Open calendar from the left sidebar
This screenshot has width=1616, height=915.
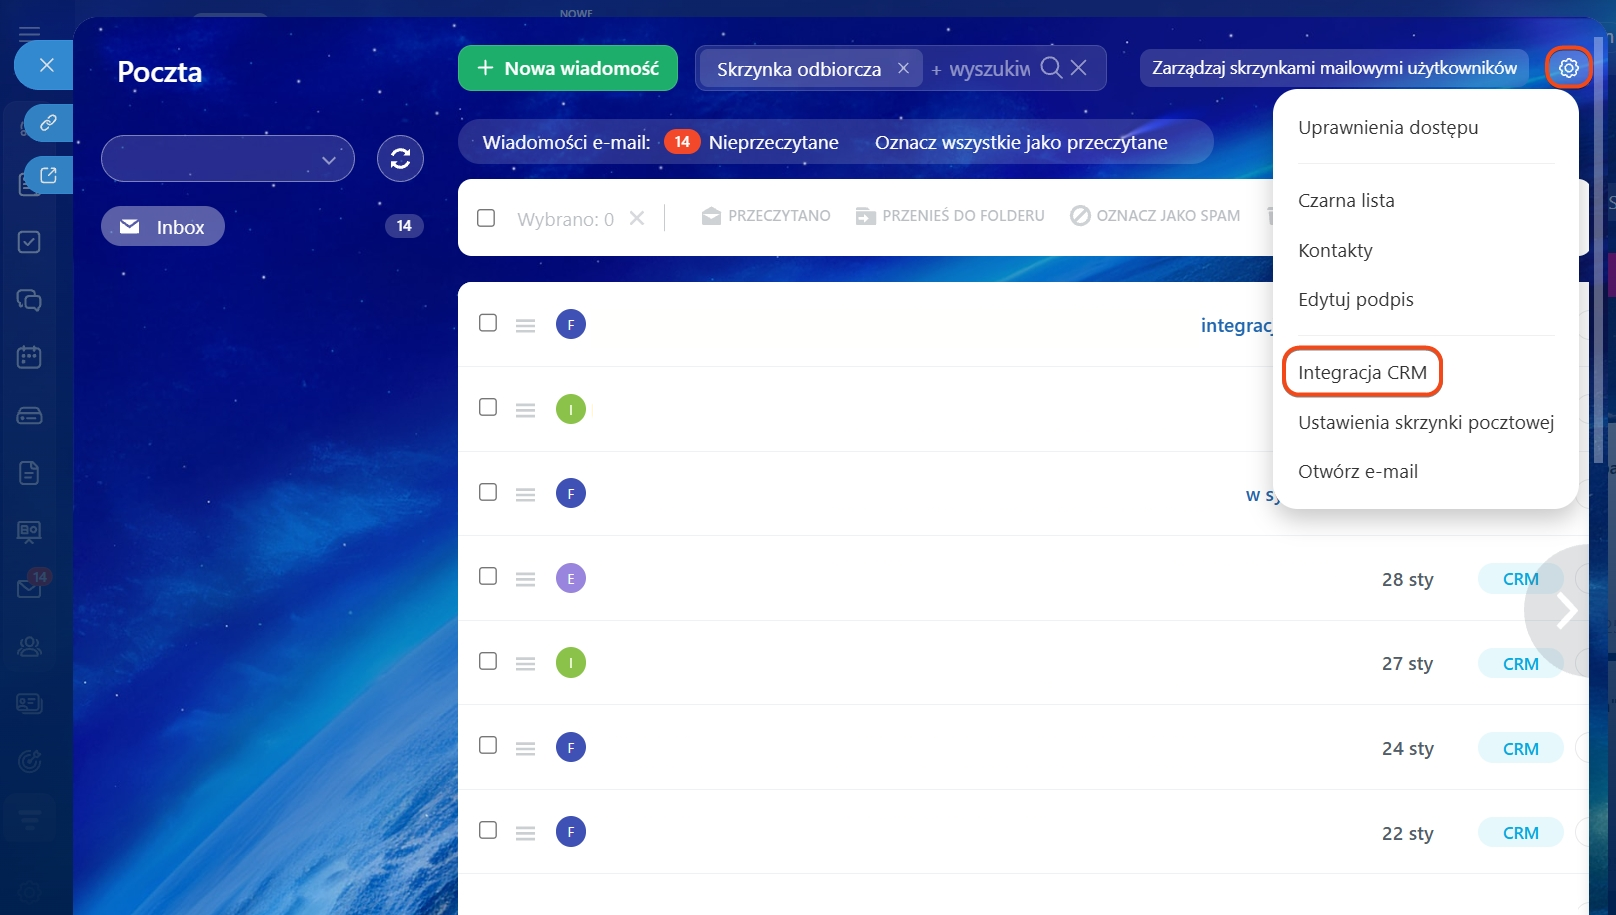coord(29,357)
